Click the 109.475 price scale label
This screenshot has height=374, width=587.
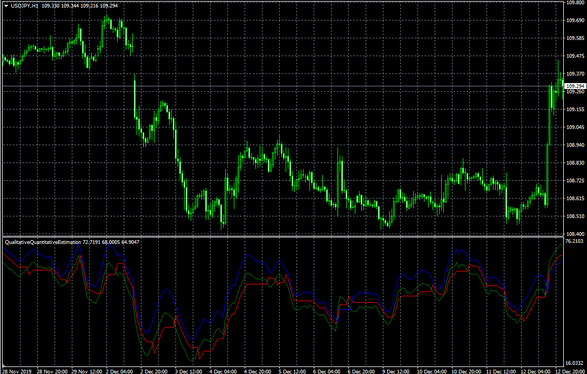pyautogui.click(x=575, y=56)
